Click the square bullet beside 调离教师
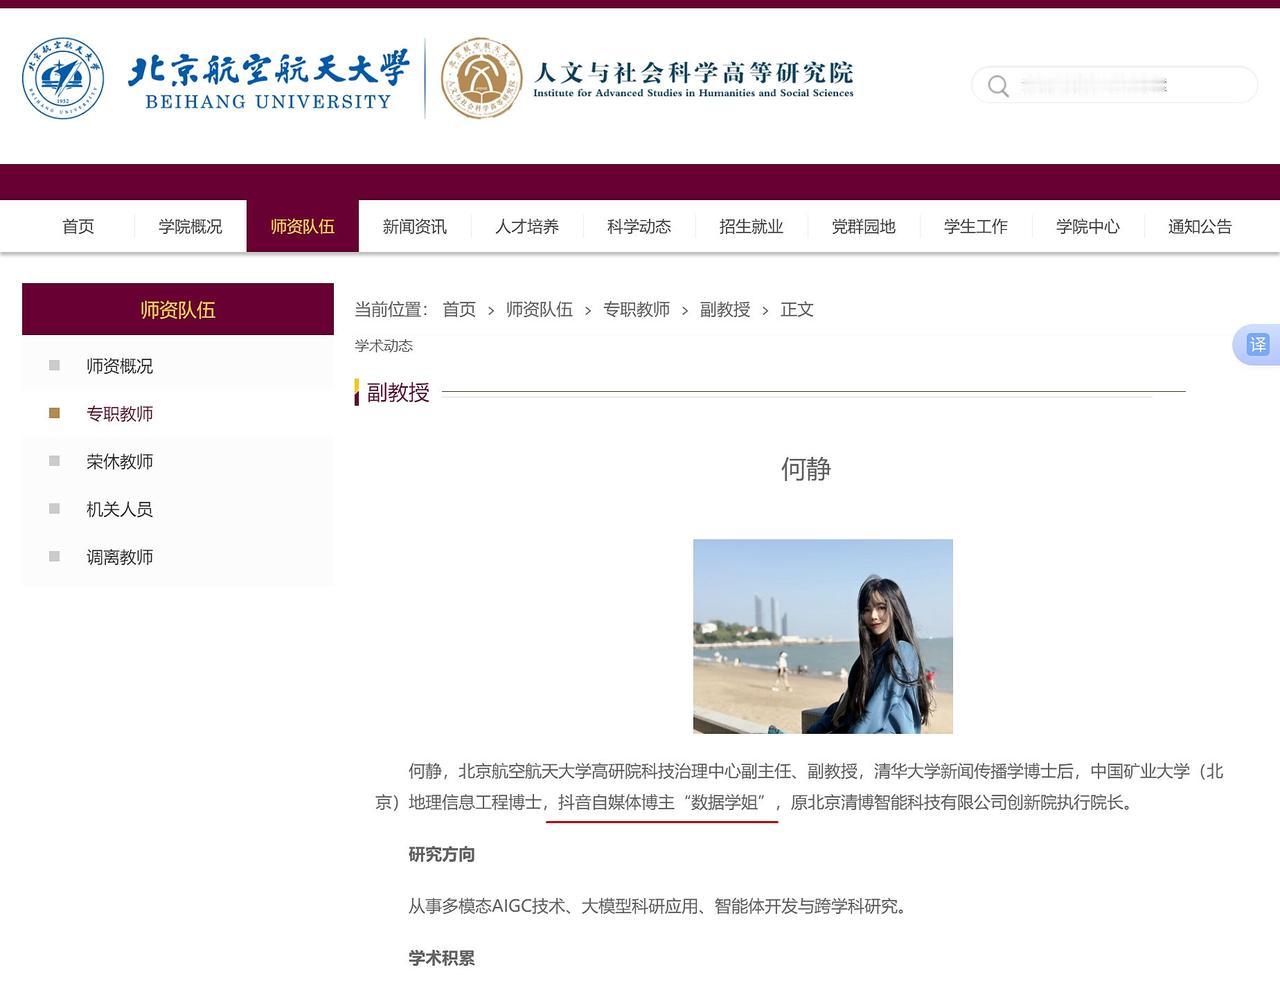This screenshot has height=990, width=1280. 53,556
